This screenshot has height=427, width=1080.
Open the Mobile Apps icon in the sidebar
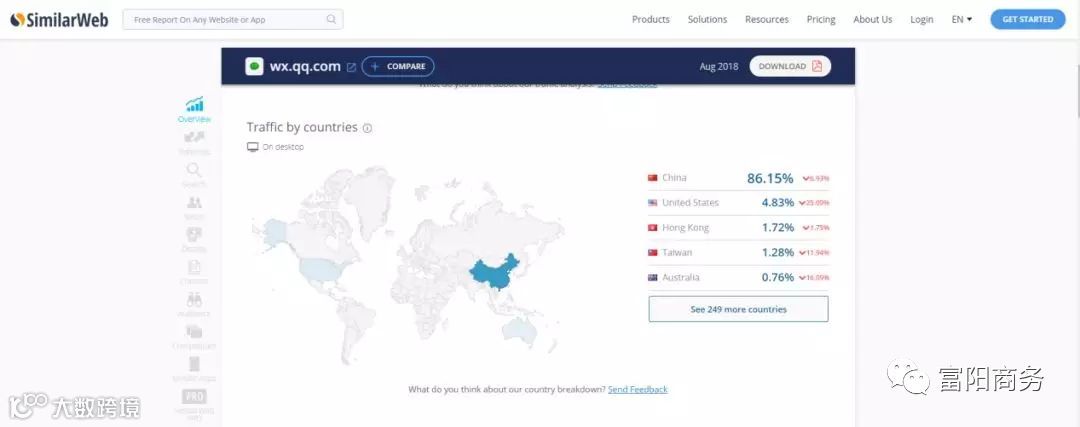(194, 364)
